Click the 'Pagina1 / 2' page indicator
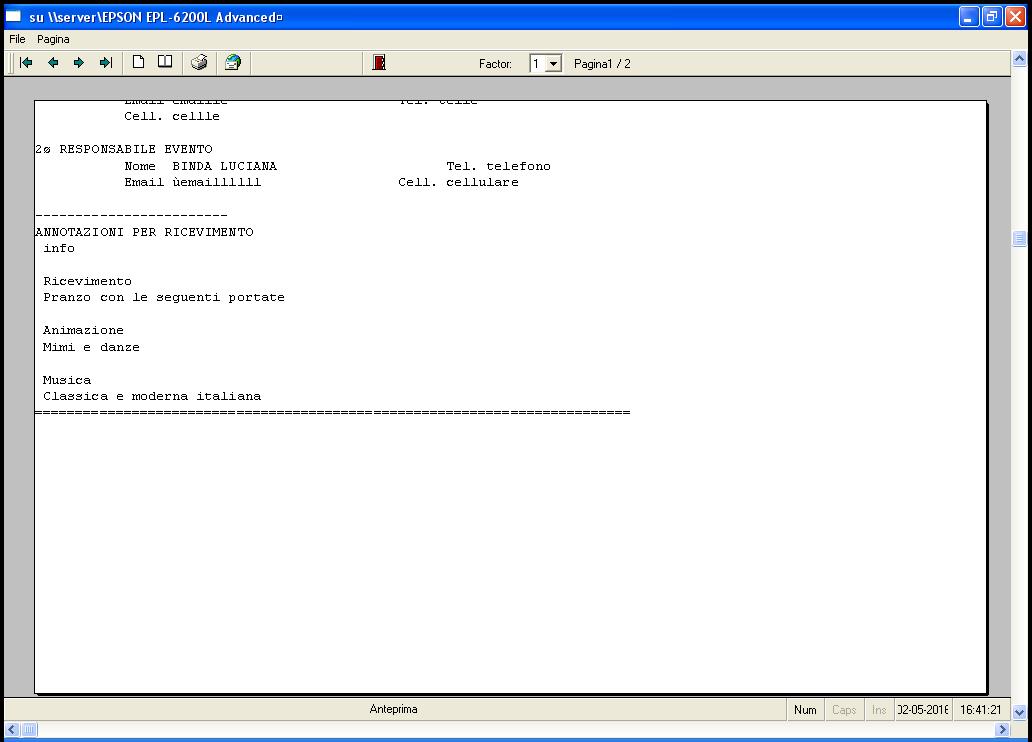The image size is (1032, 742). click(x=602, y=64)
